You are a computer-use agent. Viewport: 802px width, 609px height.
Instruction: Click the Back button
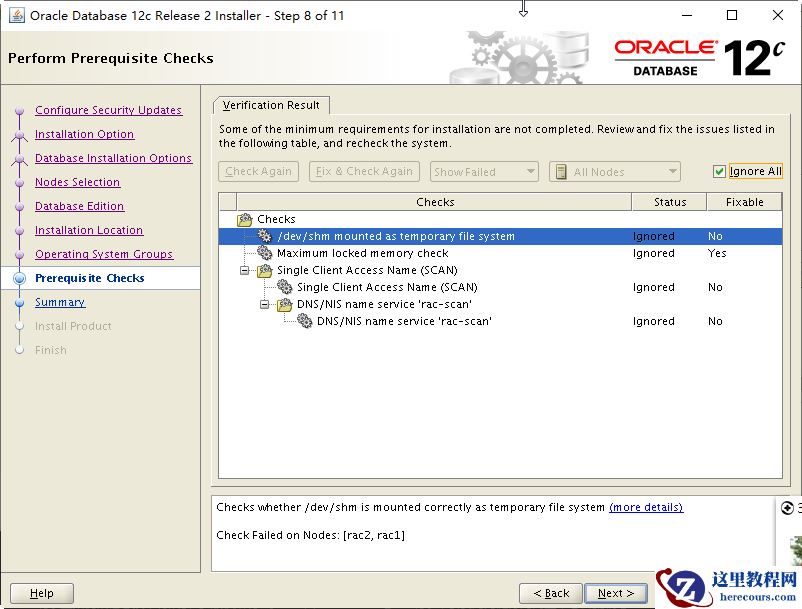pyautogui.click(x=551, y=593)
